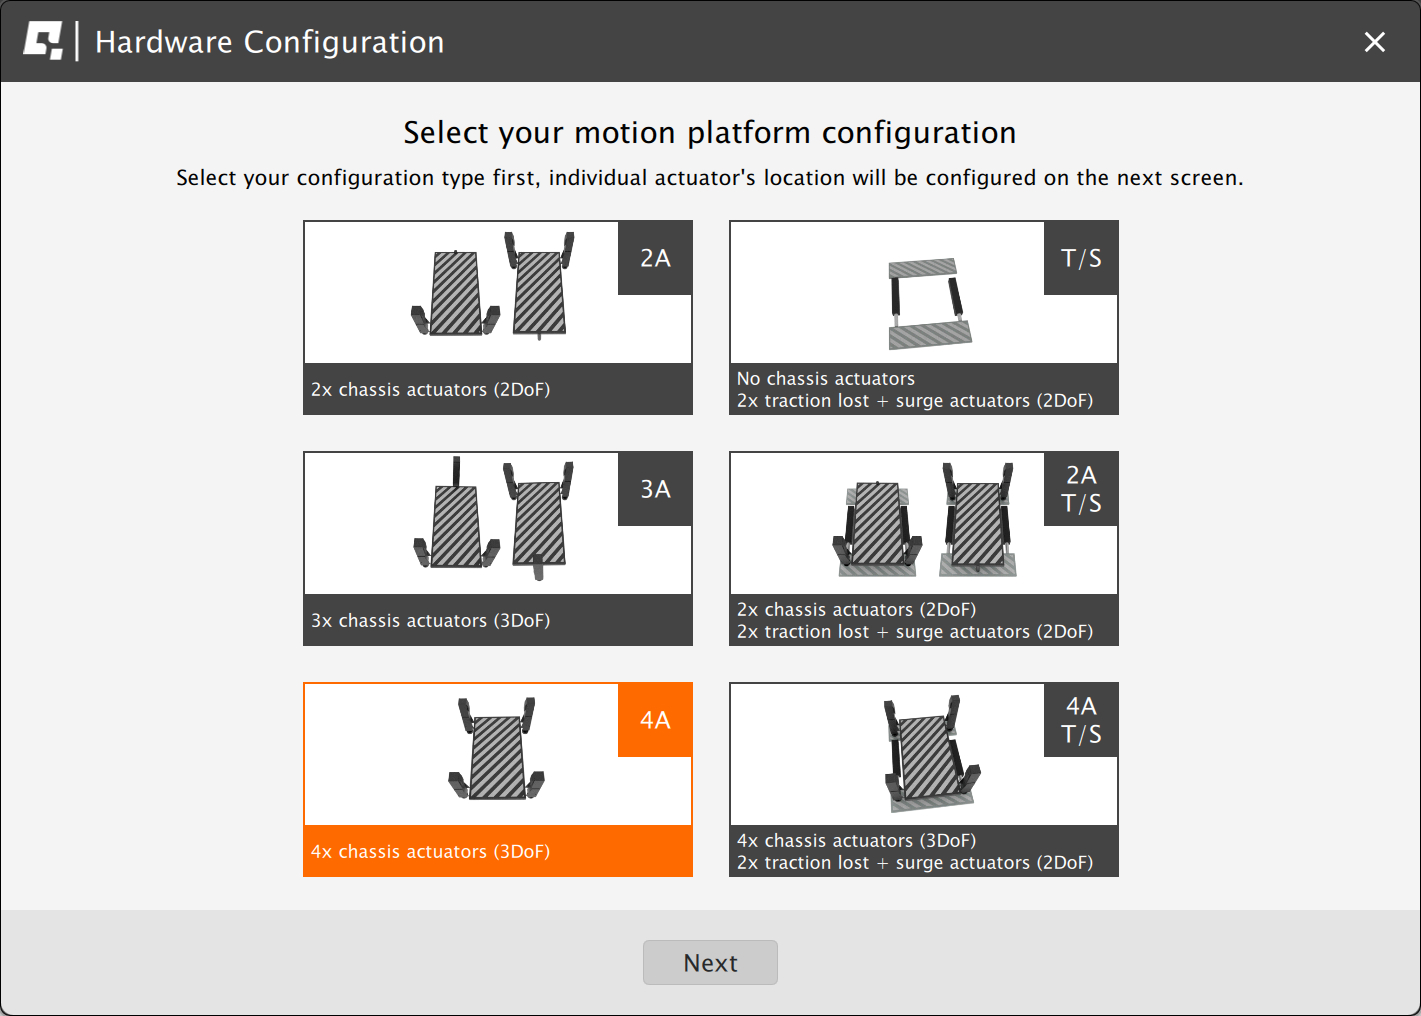Click the 2A badge icon
Screen dimensions: 1421x1016
click(x=655, y=258)
